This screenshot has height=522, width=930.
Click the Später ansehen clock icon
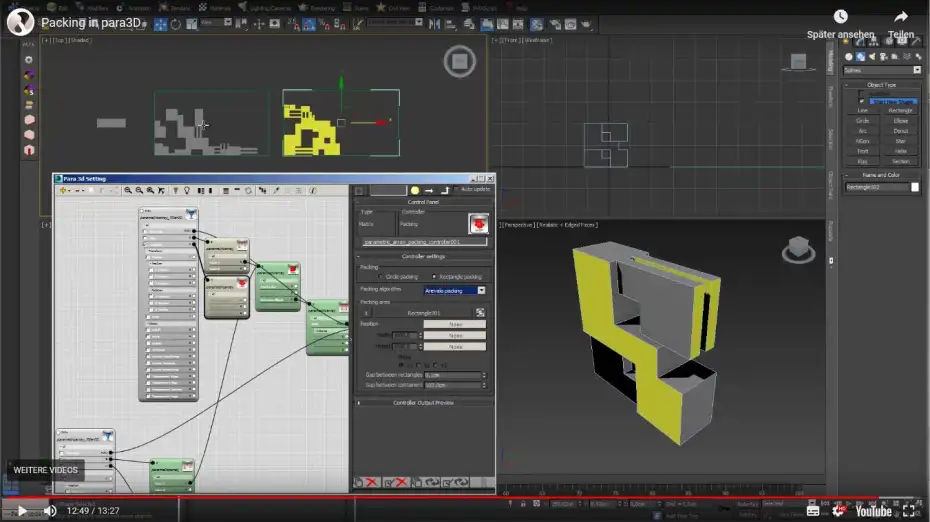(x=840, y=17)
